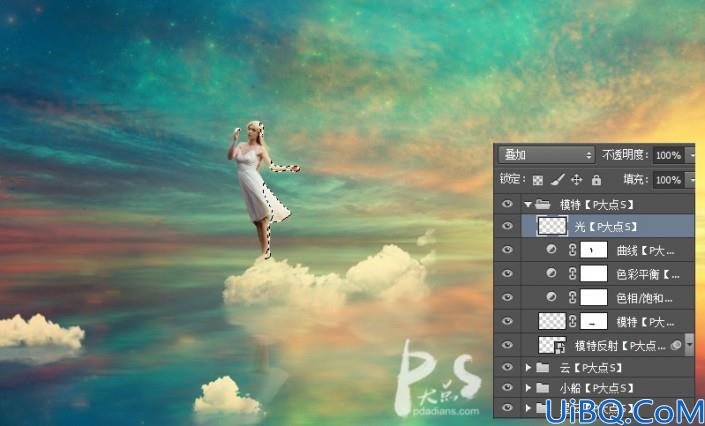Click the group name 云【P大点S】
Image resolution: width=705 pixels, height=426 pixels.
pos(591,368)
